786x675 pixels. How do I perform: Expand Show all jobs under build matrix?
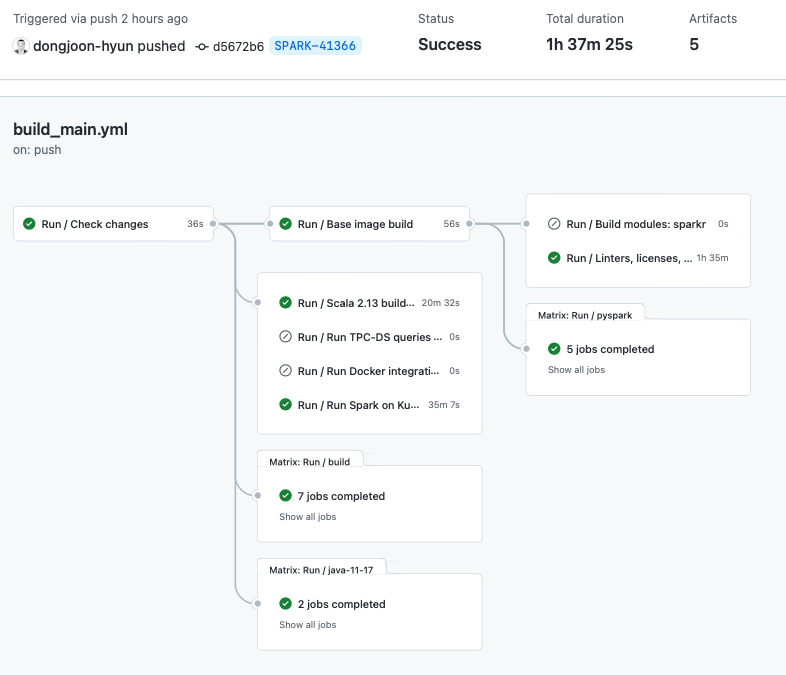click(x=307, y=517)
